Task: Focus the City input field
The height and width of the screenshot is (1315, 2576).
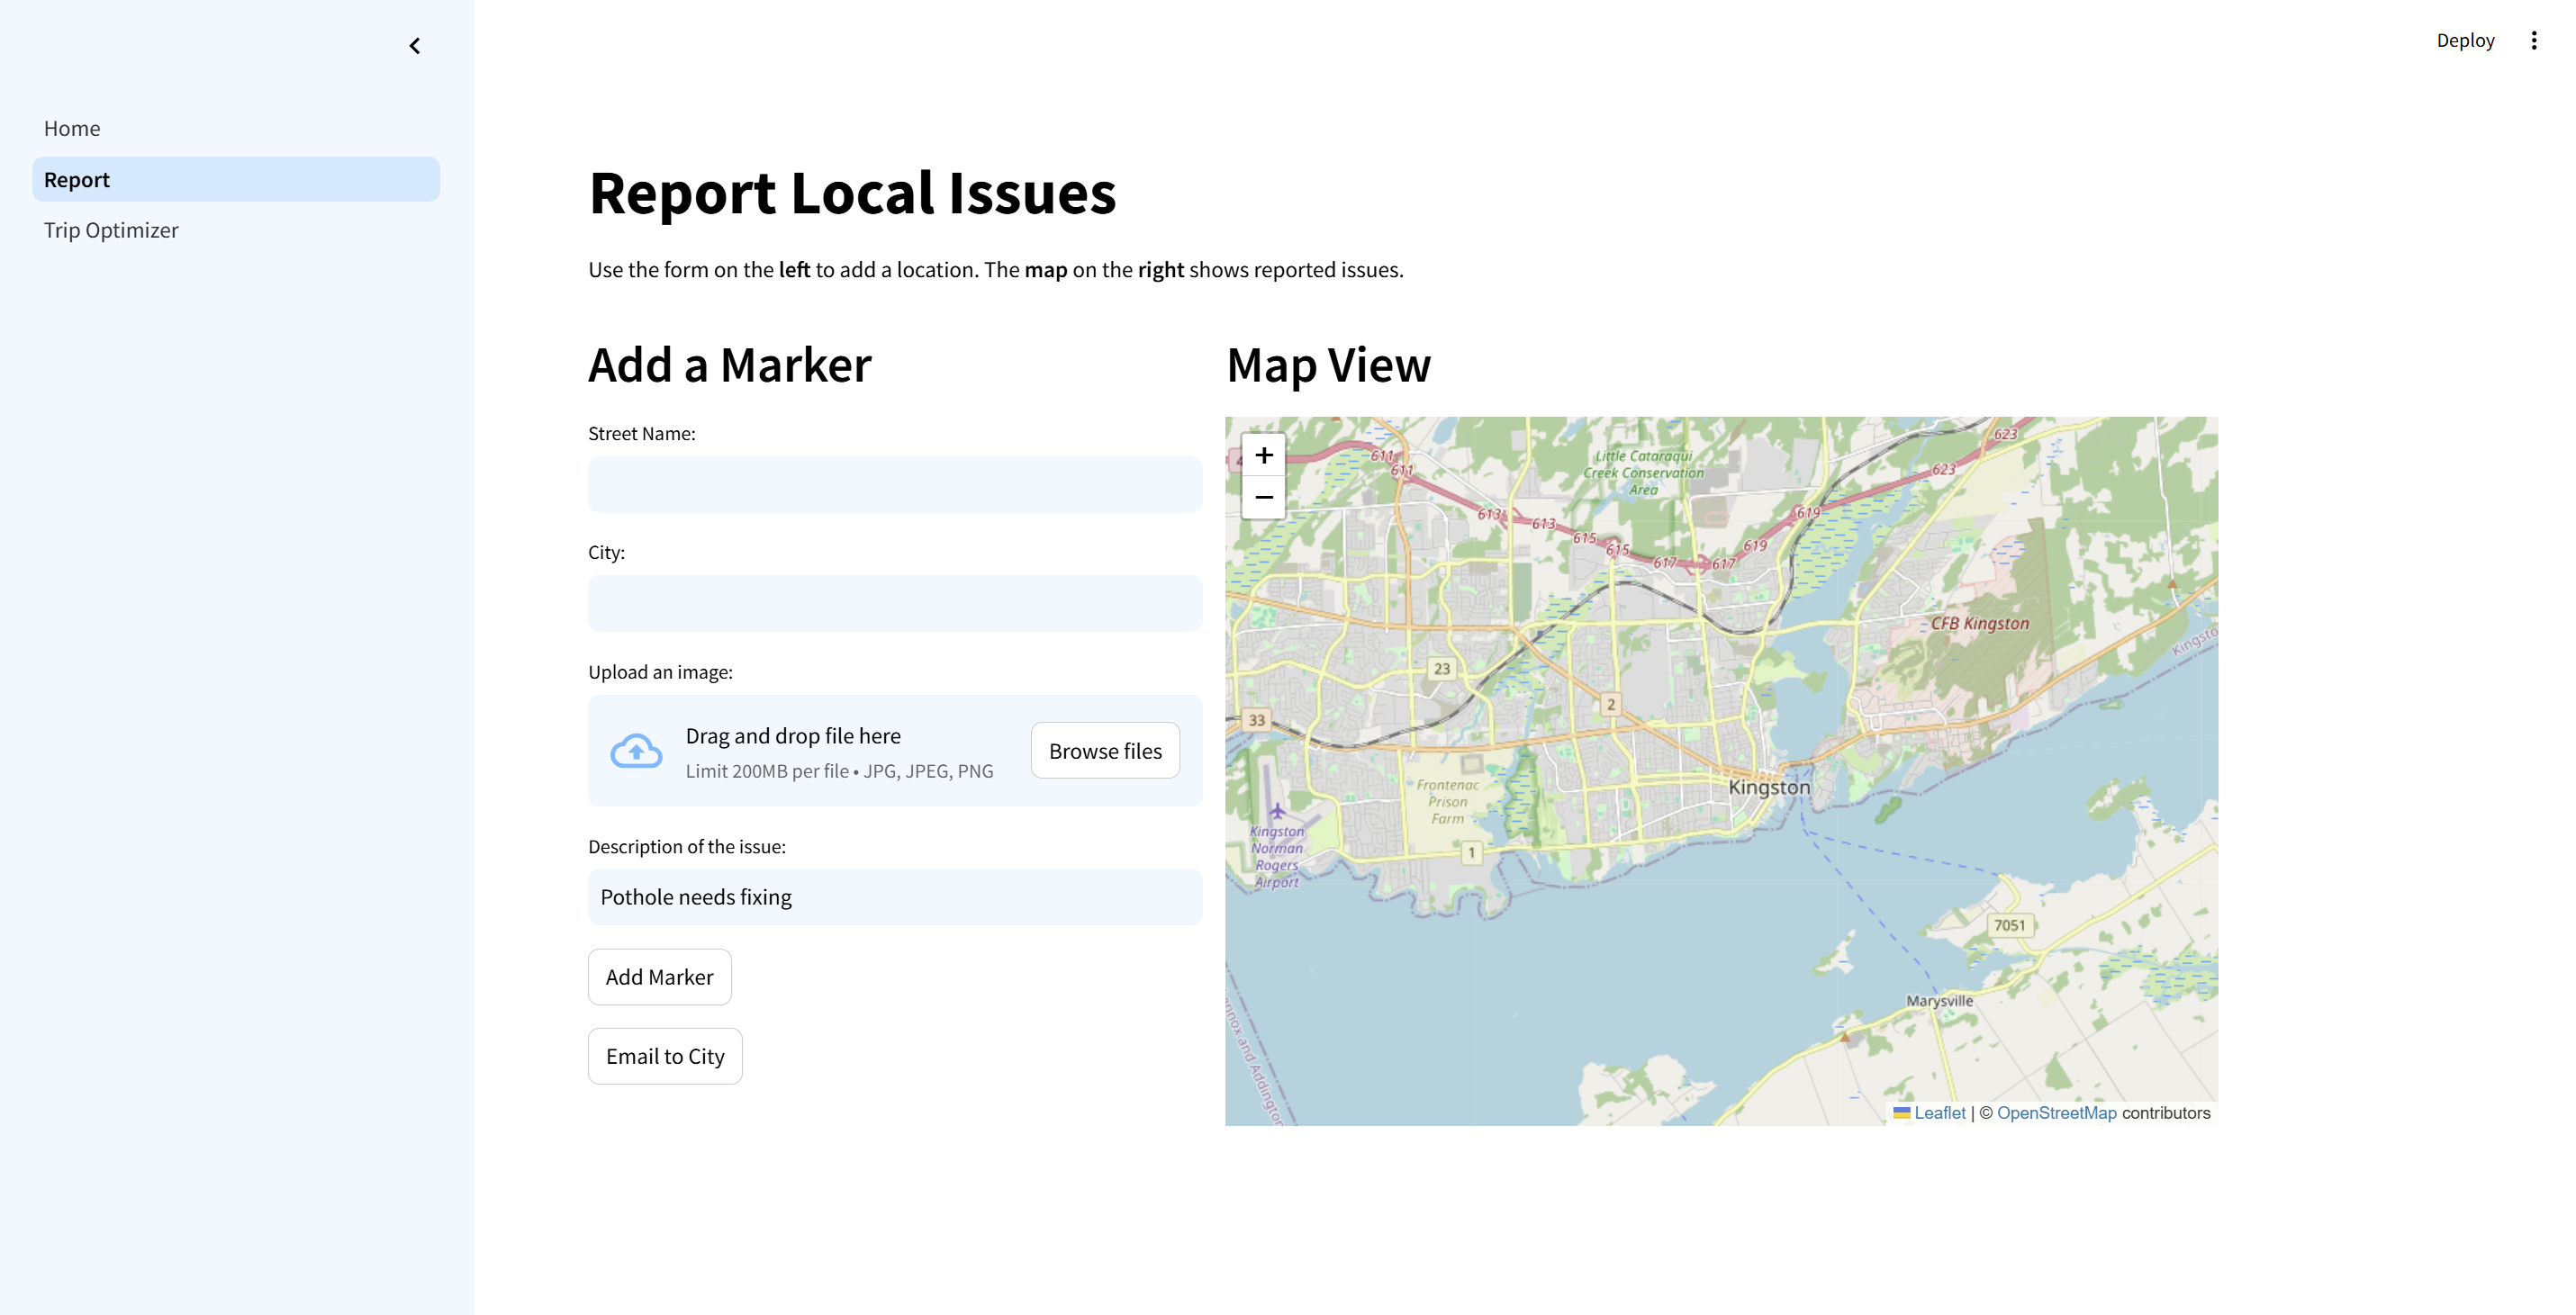Action: pyautogui.click(x=894, y=603)
